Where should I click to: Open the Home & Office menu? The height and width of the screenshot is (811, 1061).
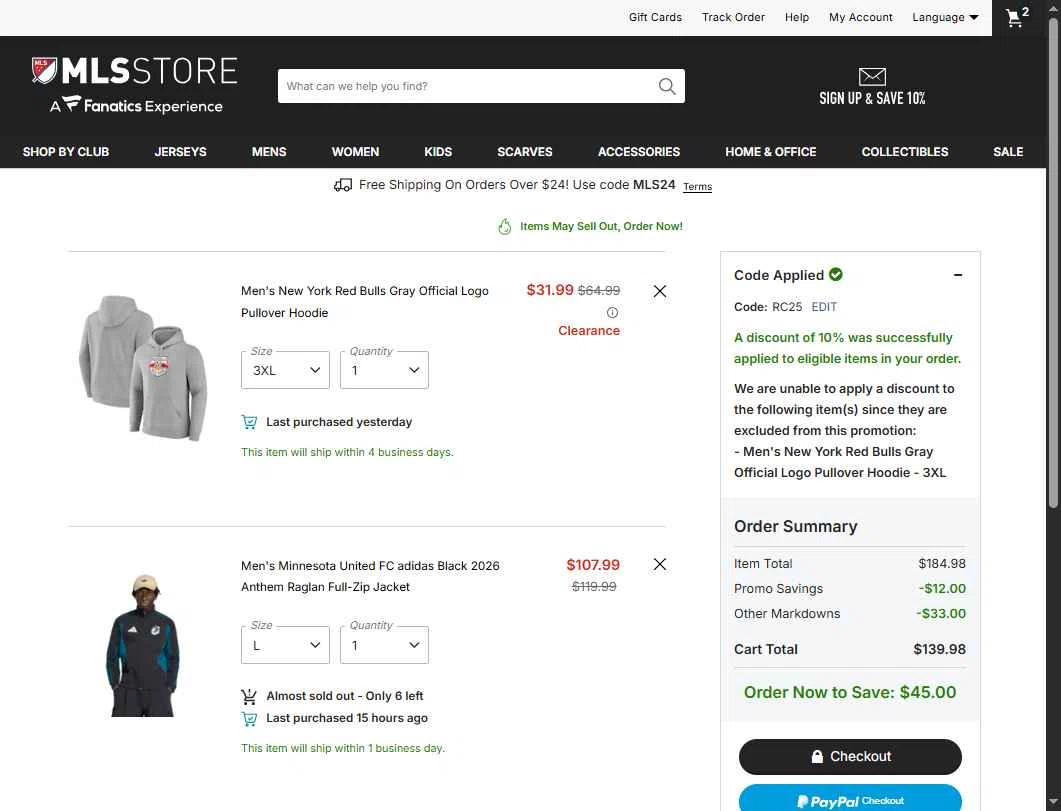(771, 152)
